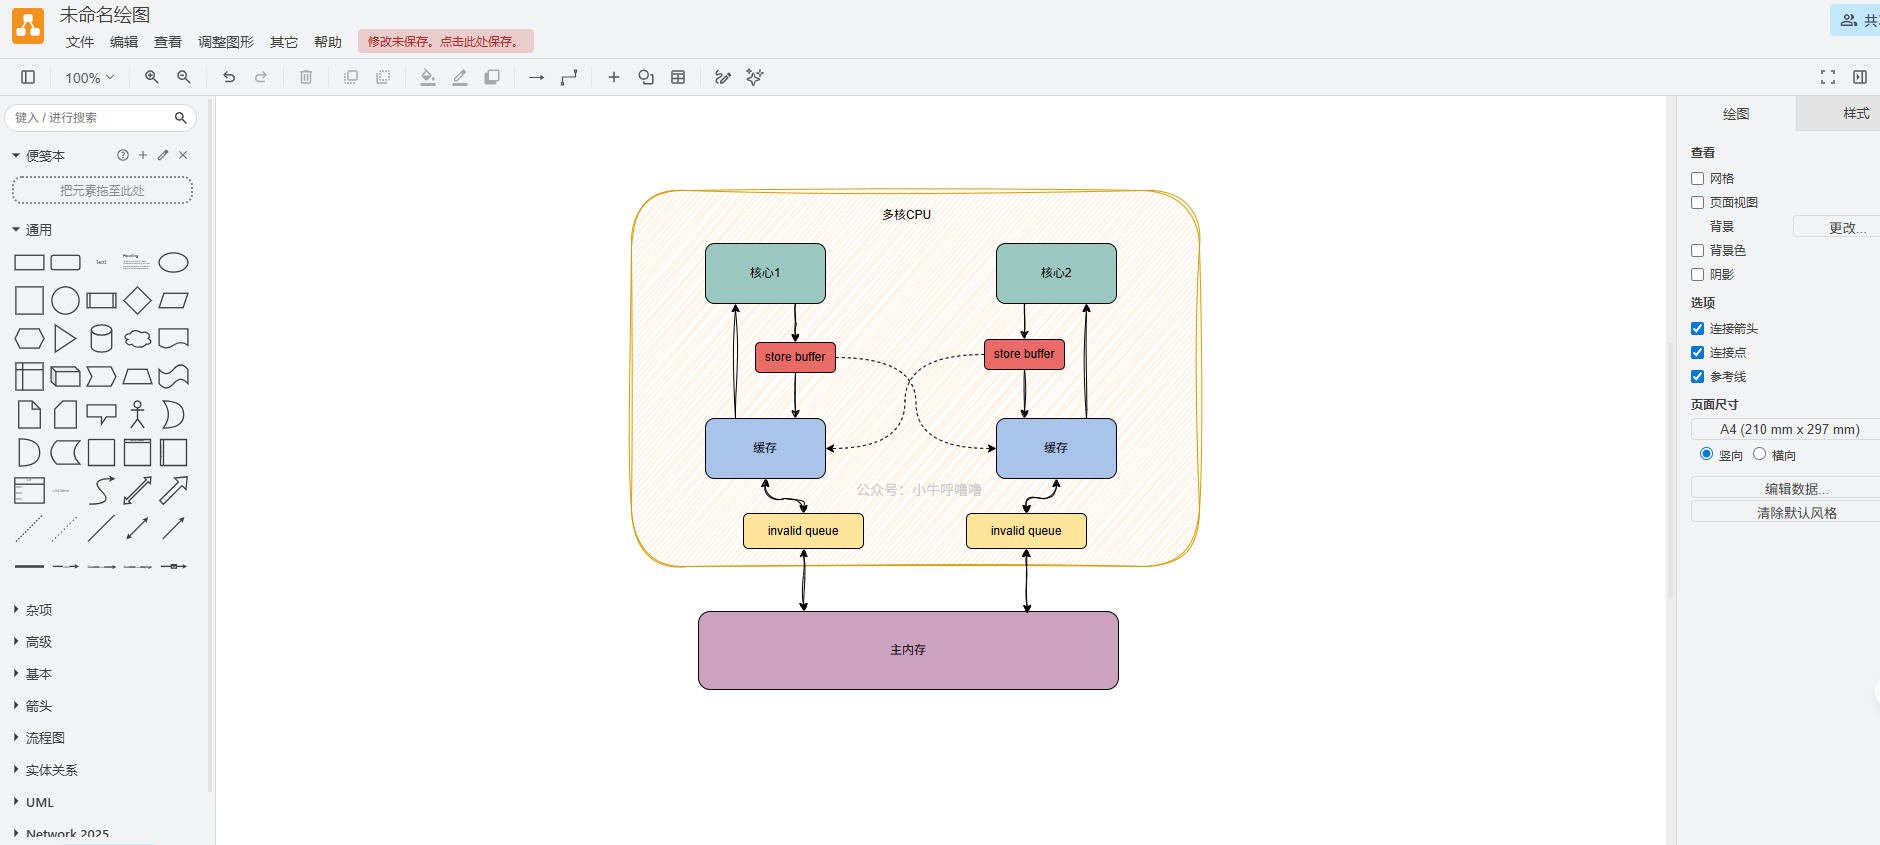The height and width of the screenshot is (845, 1880).
Task: Collapse the 通用 shapes section
Action: (x=32, y=230)
